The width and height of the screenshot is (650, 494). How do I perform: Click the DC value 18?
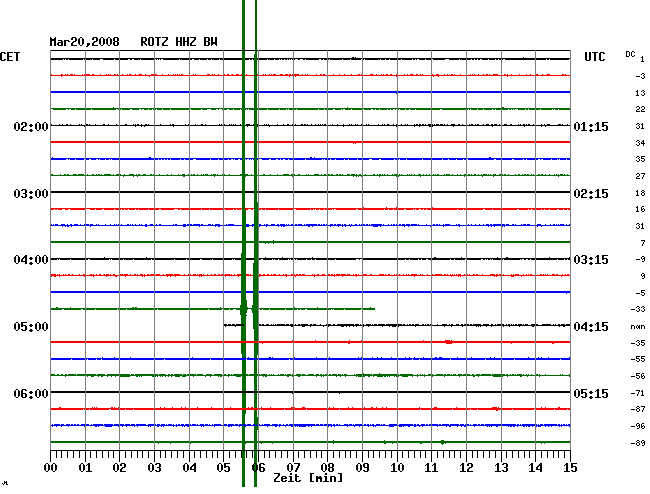640,193
